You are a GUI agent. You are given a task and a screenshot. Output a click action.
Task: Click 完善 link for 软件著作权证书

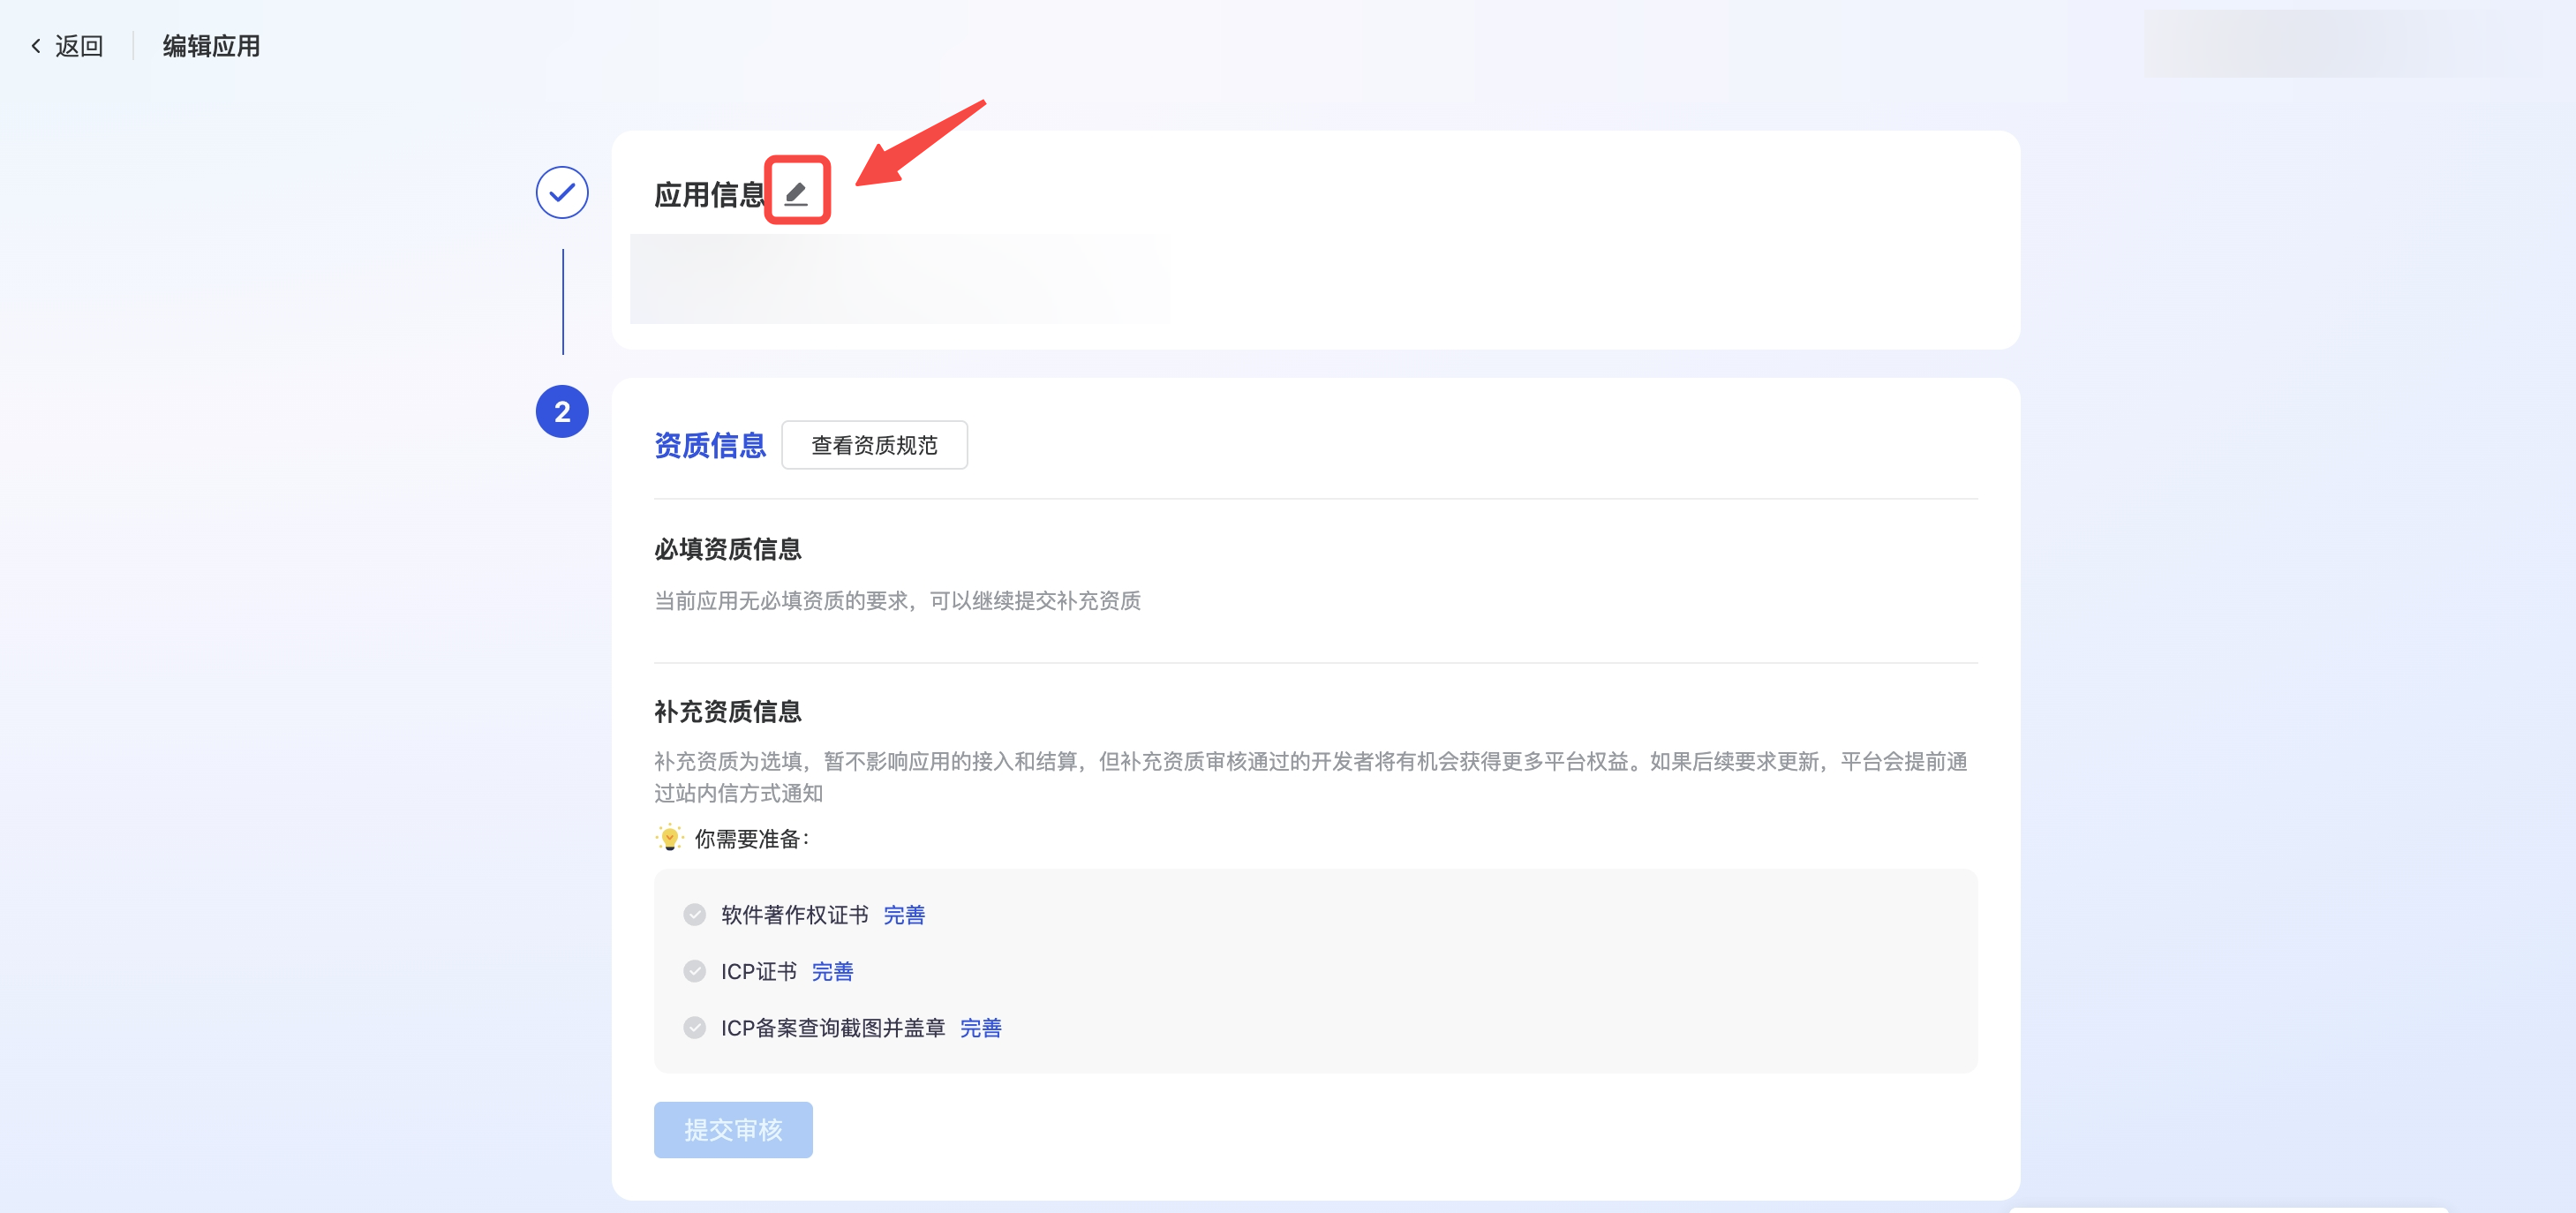click(x=903, y=915)
